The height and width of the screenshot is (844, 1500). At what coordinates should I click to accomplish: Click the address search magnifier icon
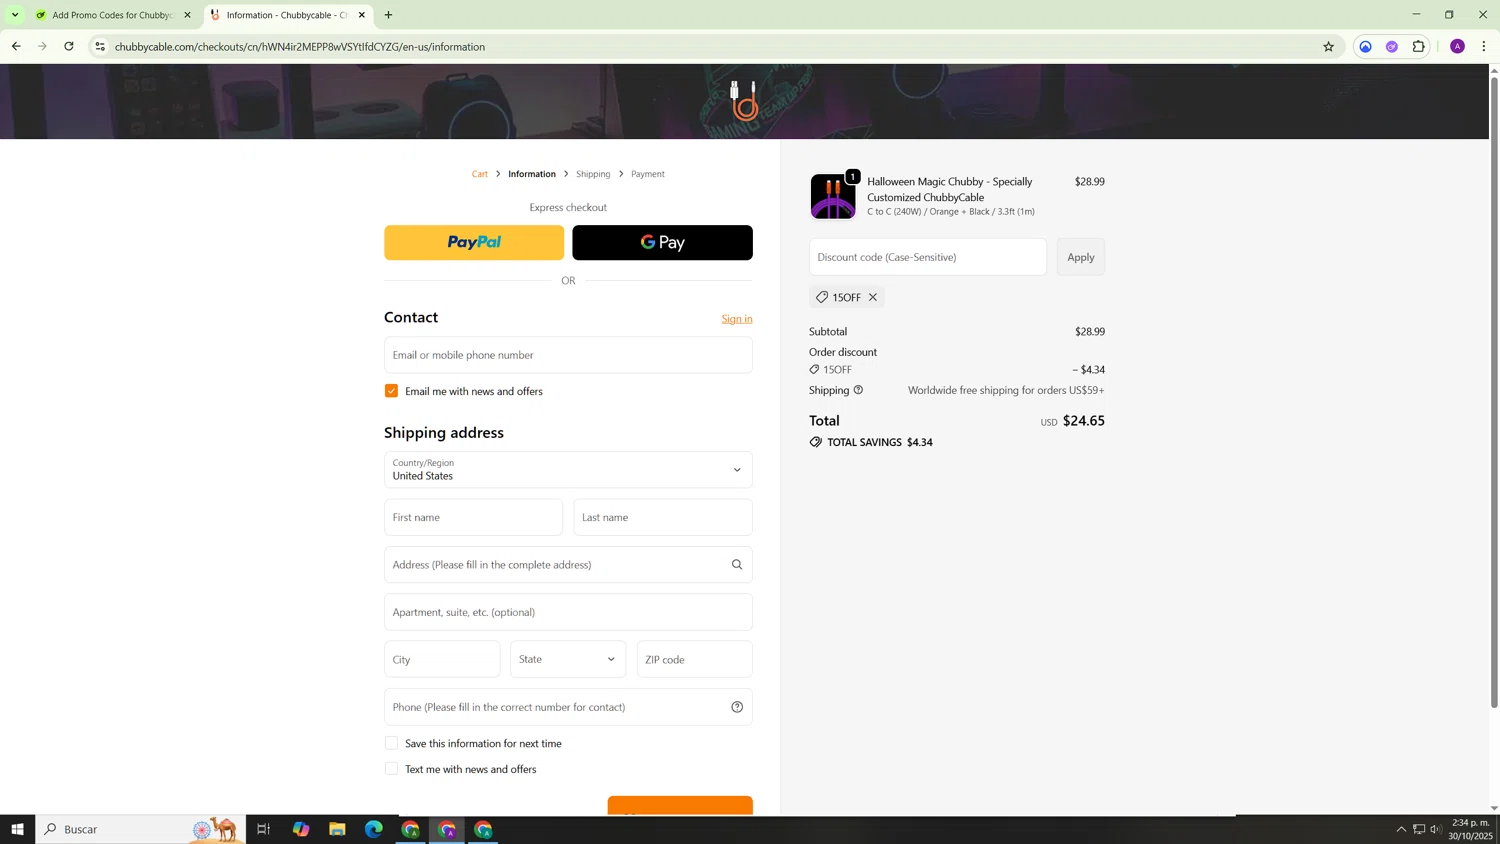point(737,565)
